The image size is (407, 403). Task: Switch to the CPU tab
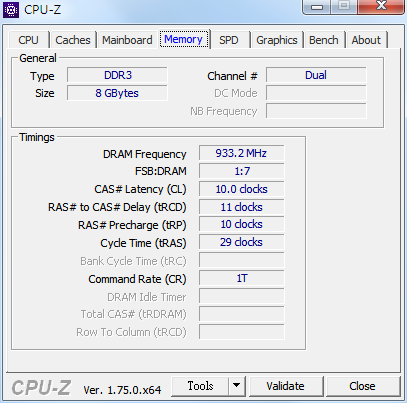[x=28, y=40]
